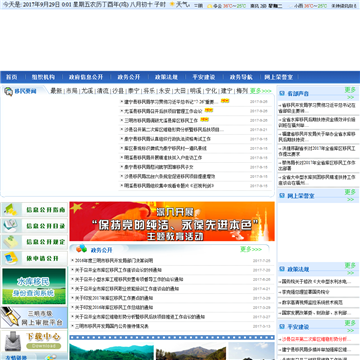Open 水库移民身份查询系统 banner
The width and height of the screenshot is (360, 360).
[x=34, y=286]
